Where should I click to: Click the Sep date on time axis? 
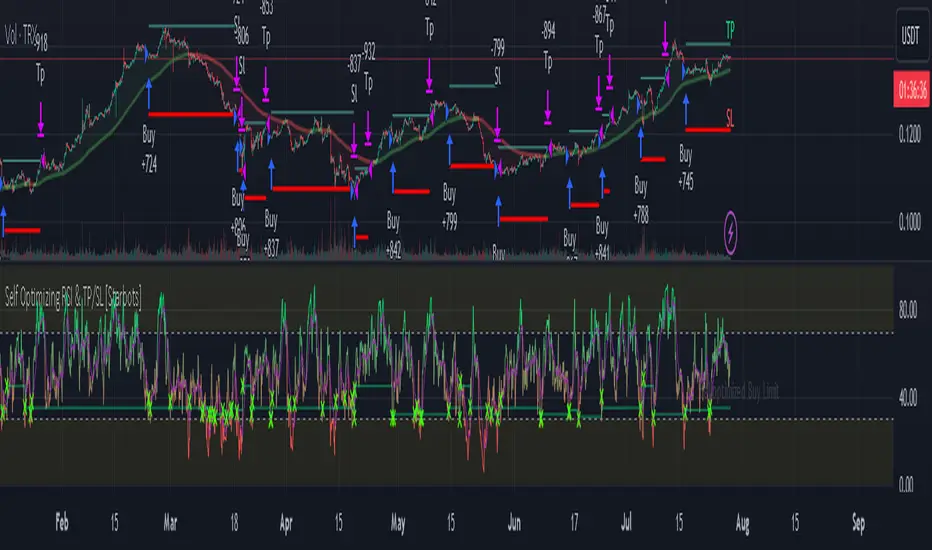pyautogui.click(x=858, y=523)
